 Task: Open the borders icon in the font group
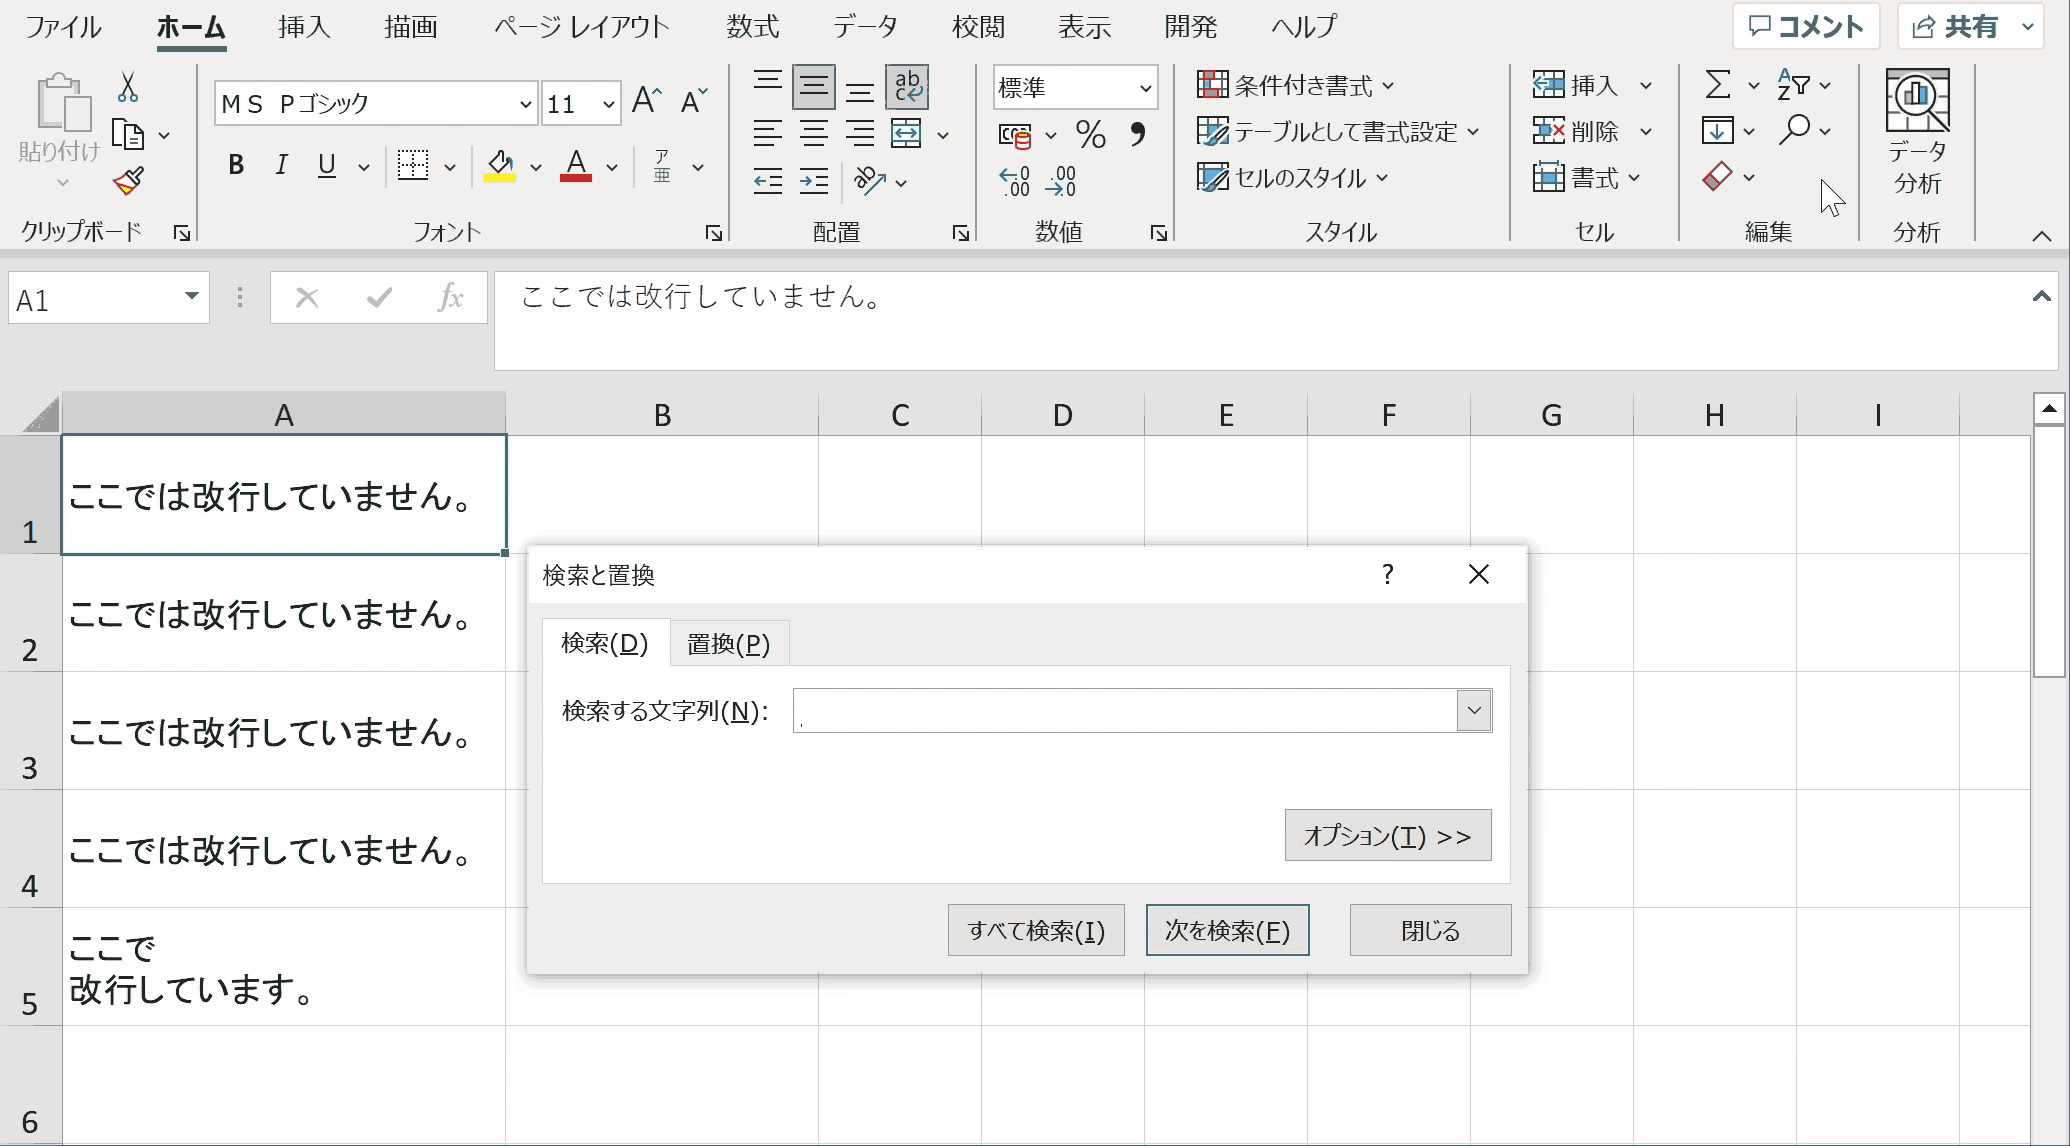[413, 166]
